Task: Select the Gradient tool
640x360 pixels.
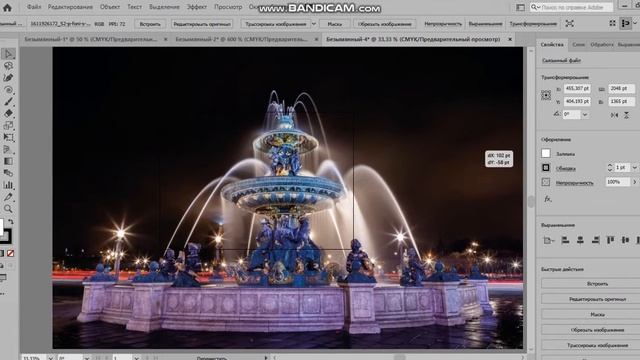Action: click(x=8, y=161)
